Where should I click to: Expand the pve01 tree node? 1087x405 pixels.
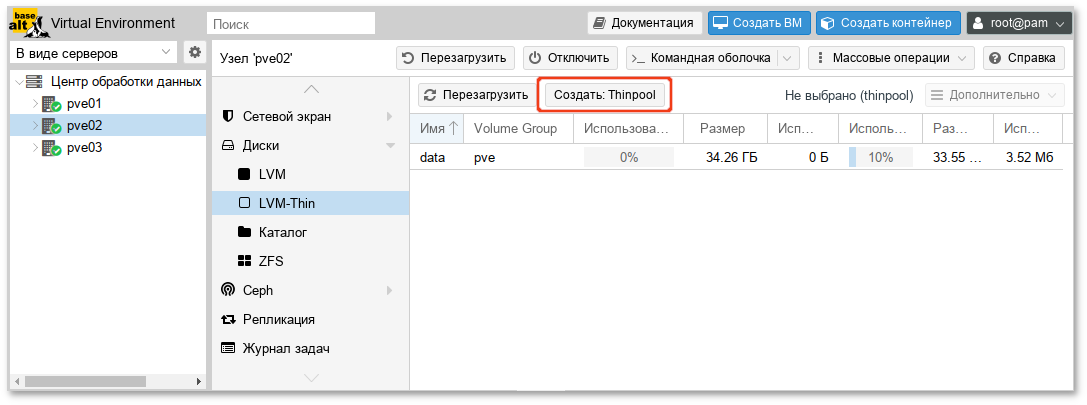[x=37, y=104]
